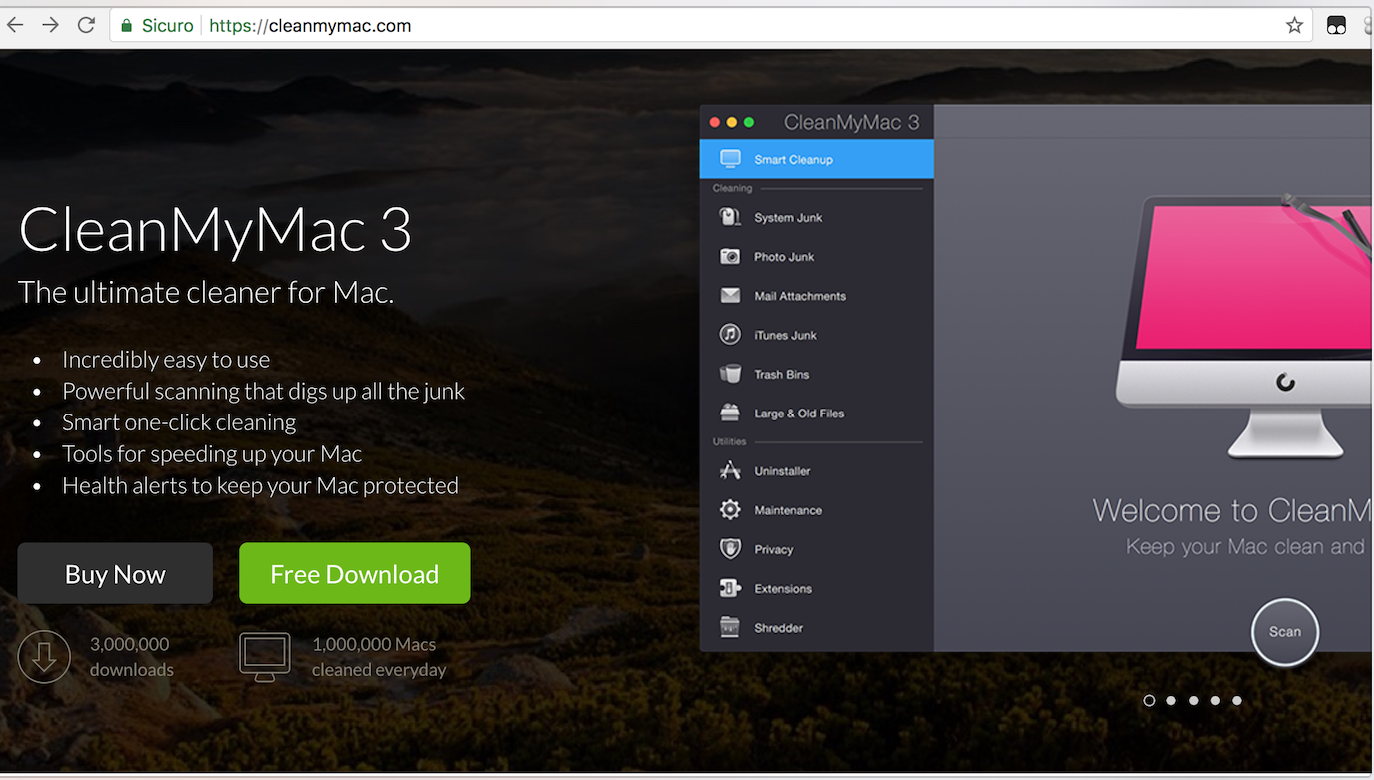The image size is (1374, 780).
Task: Click the Uninstaller icon
Action: (731, 471)
